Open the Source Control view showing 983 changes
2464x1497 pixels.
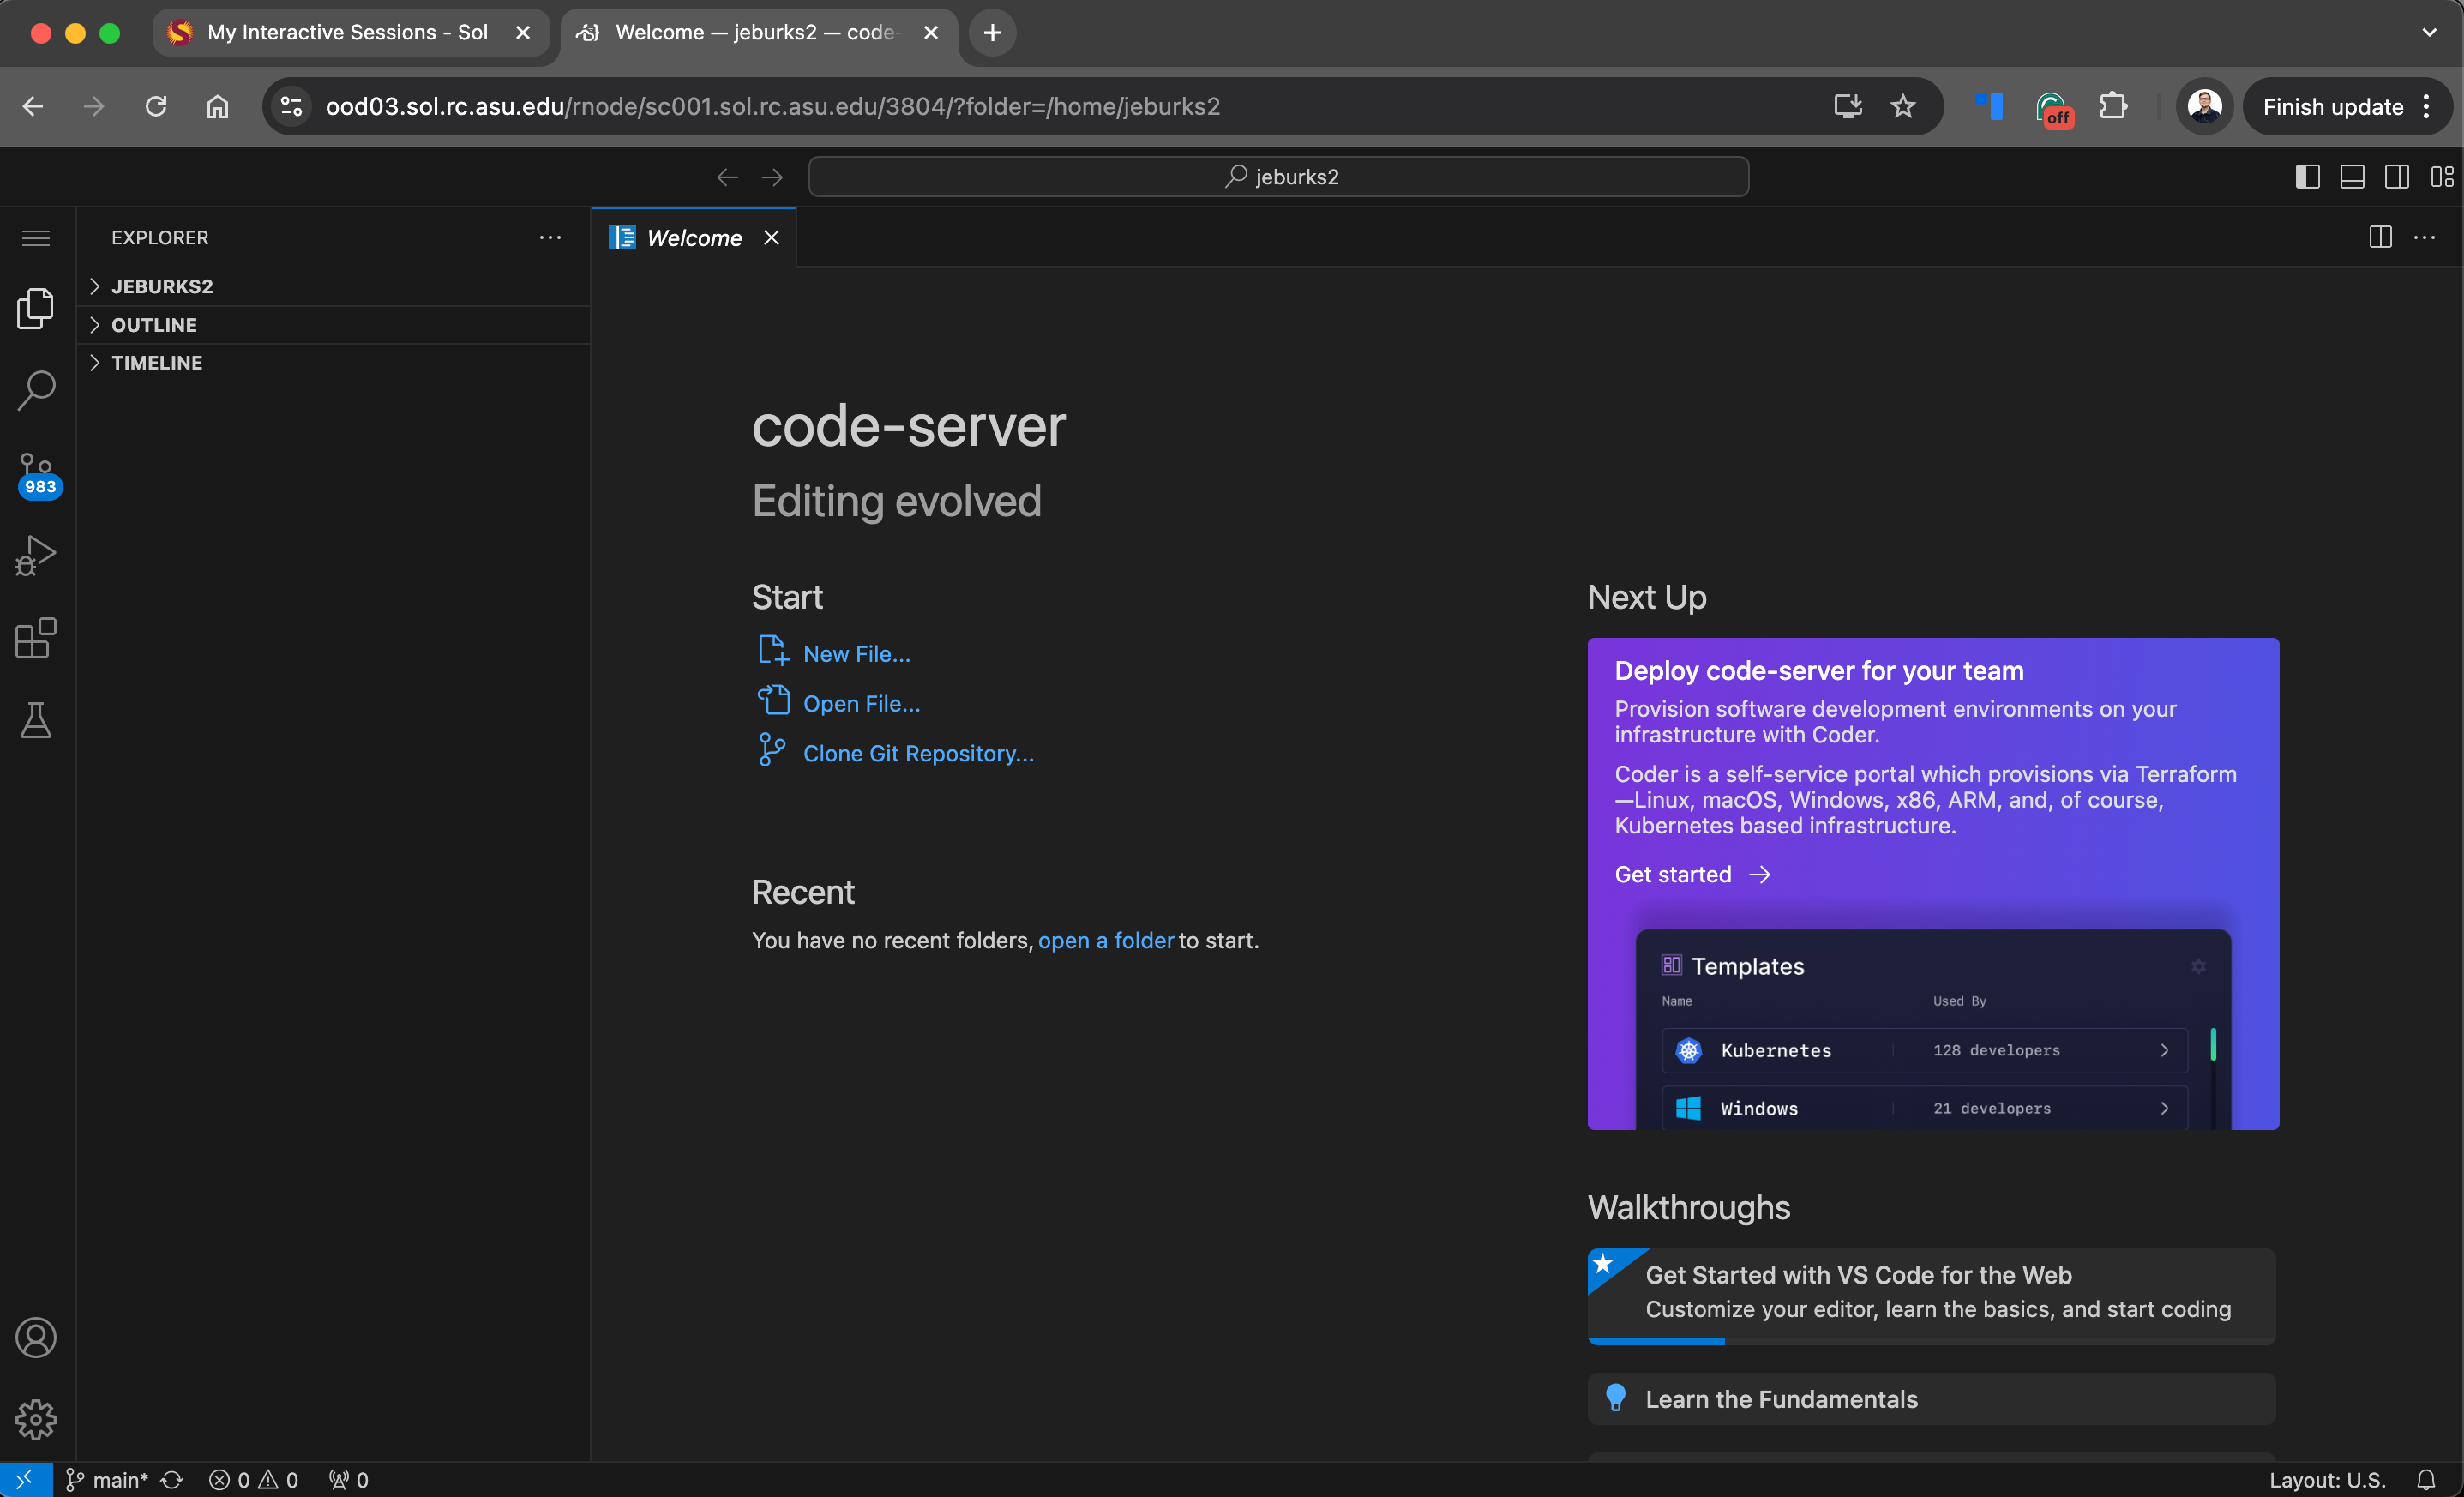point(36,472)
